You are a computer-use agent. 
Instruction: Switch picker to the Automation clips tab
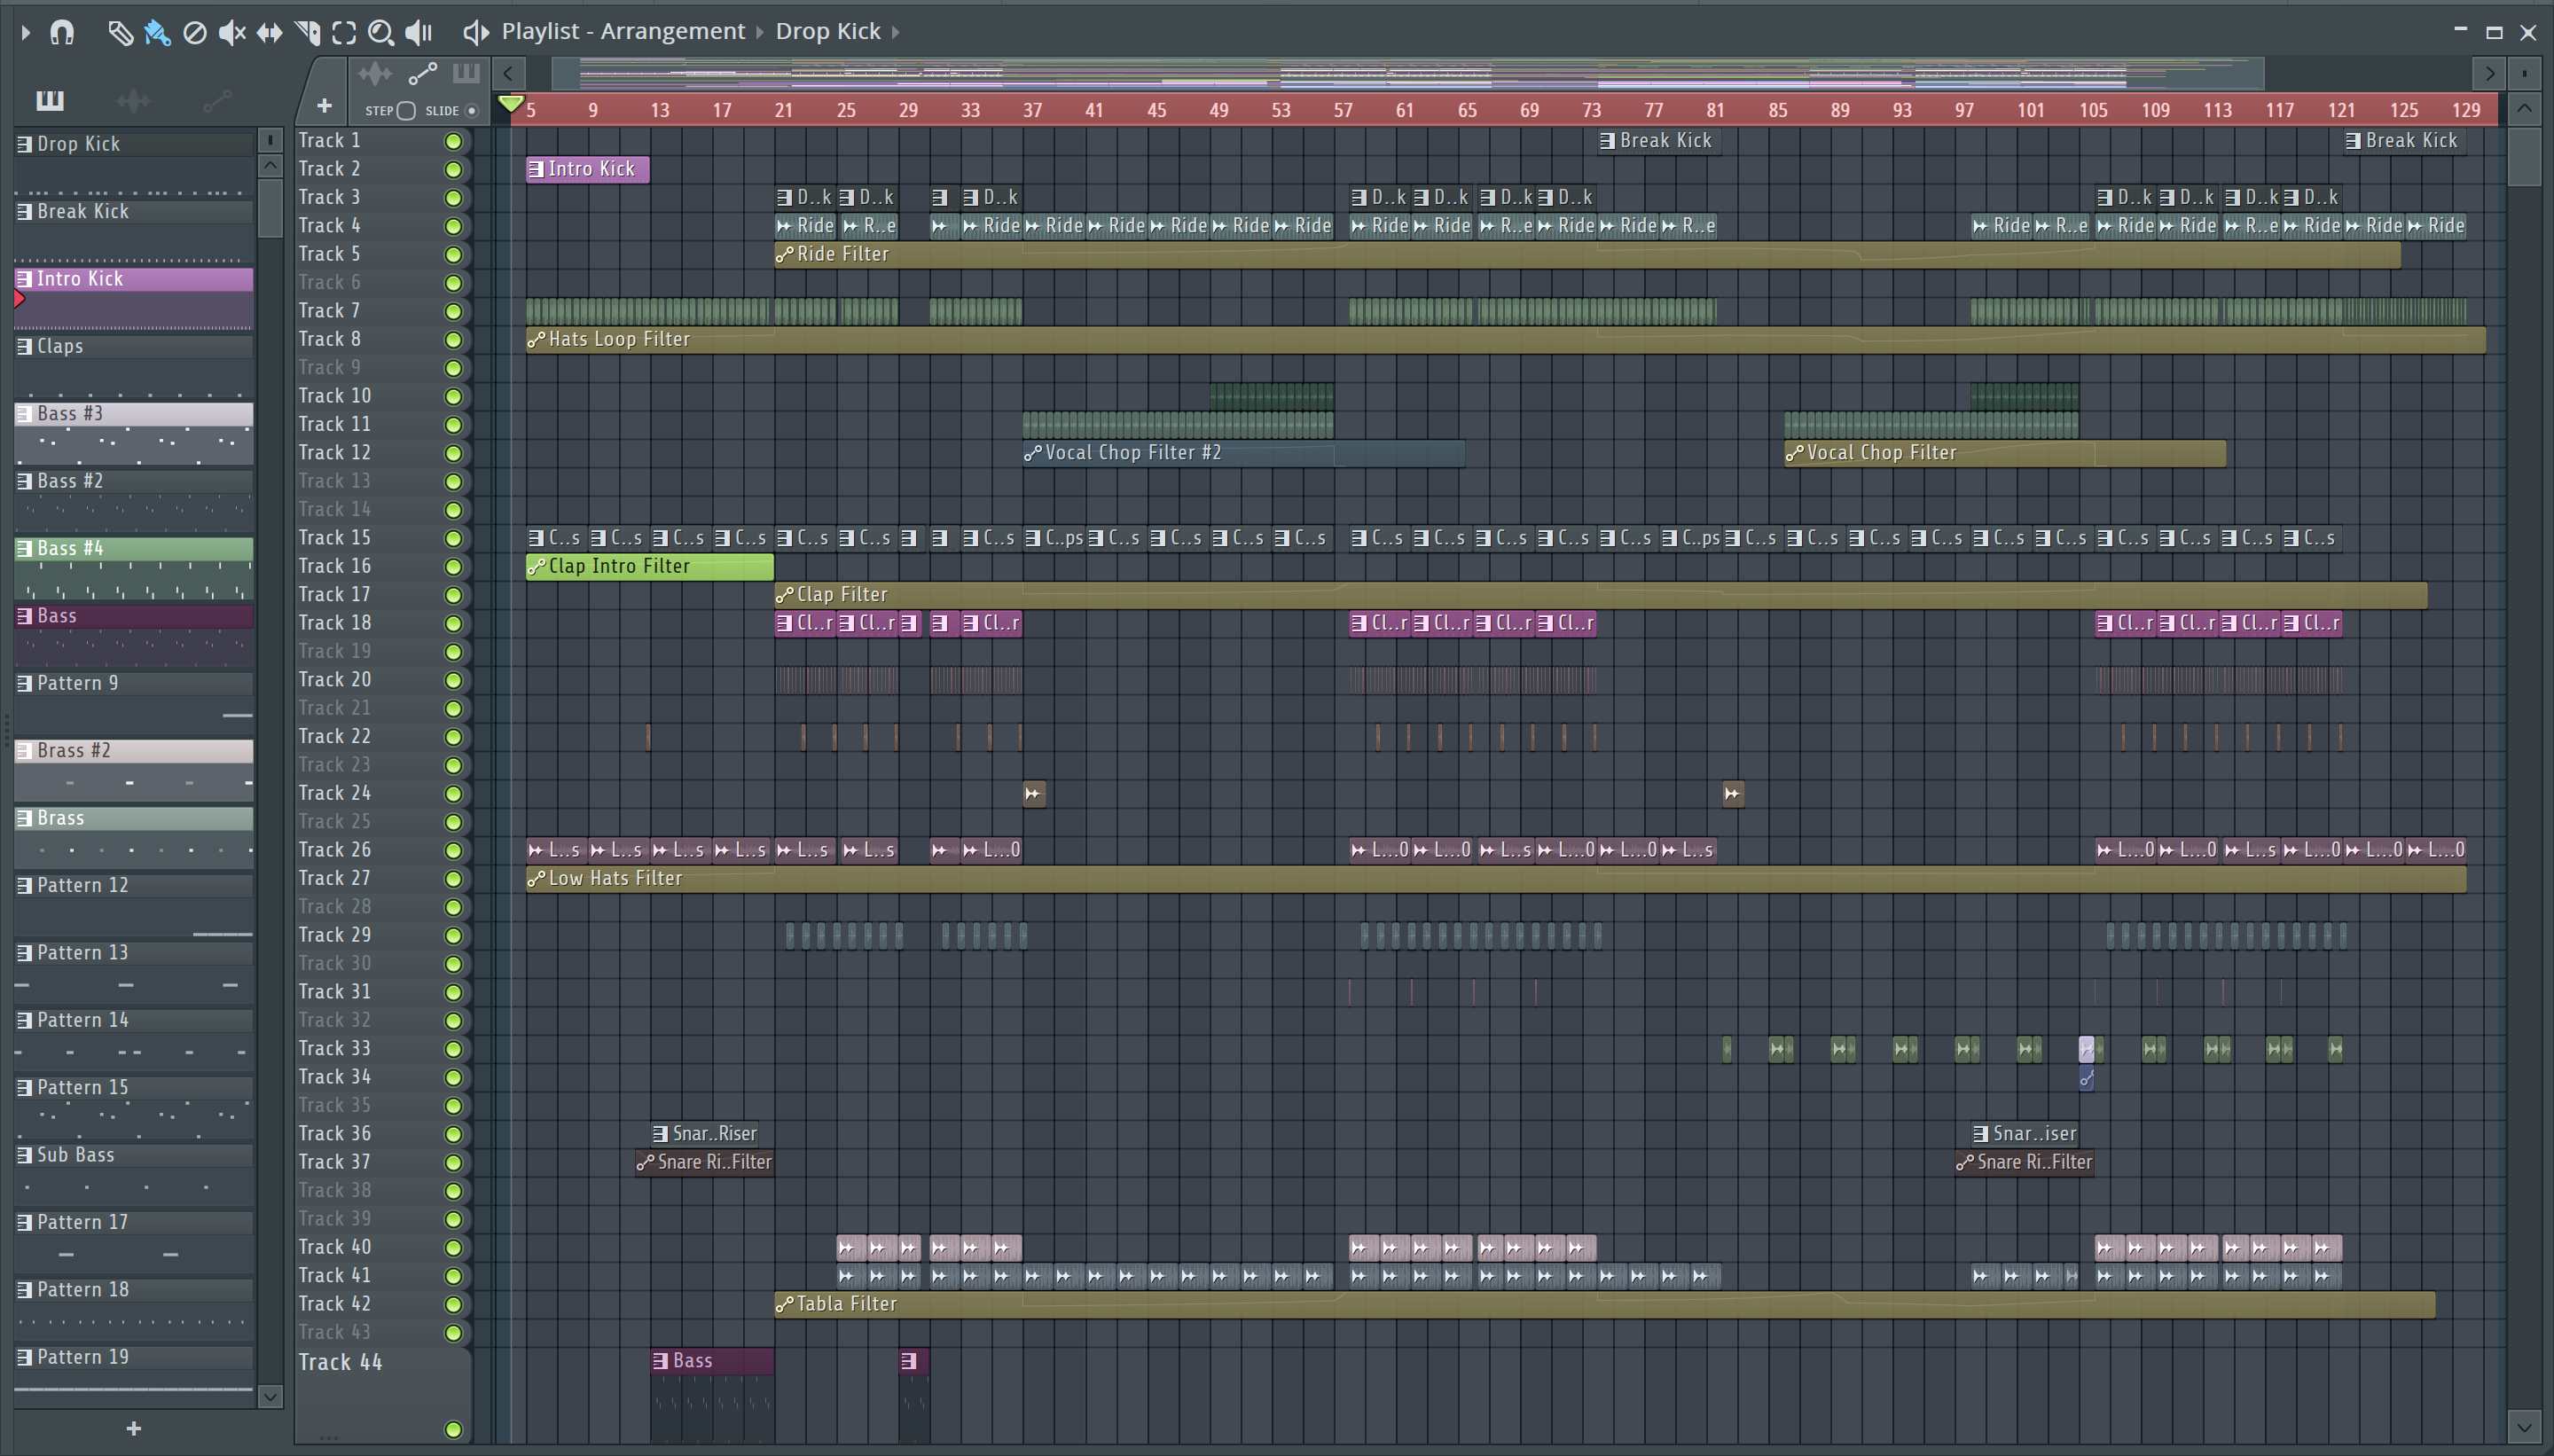pyautogui.click(x=217, y=100)
